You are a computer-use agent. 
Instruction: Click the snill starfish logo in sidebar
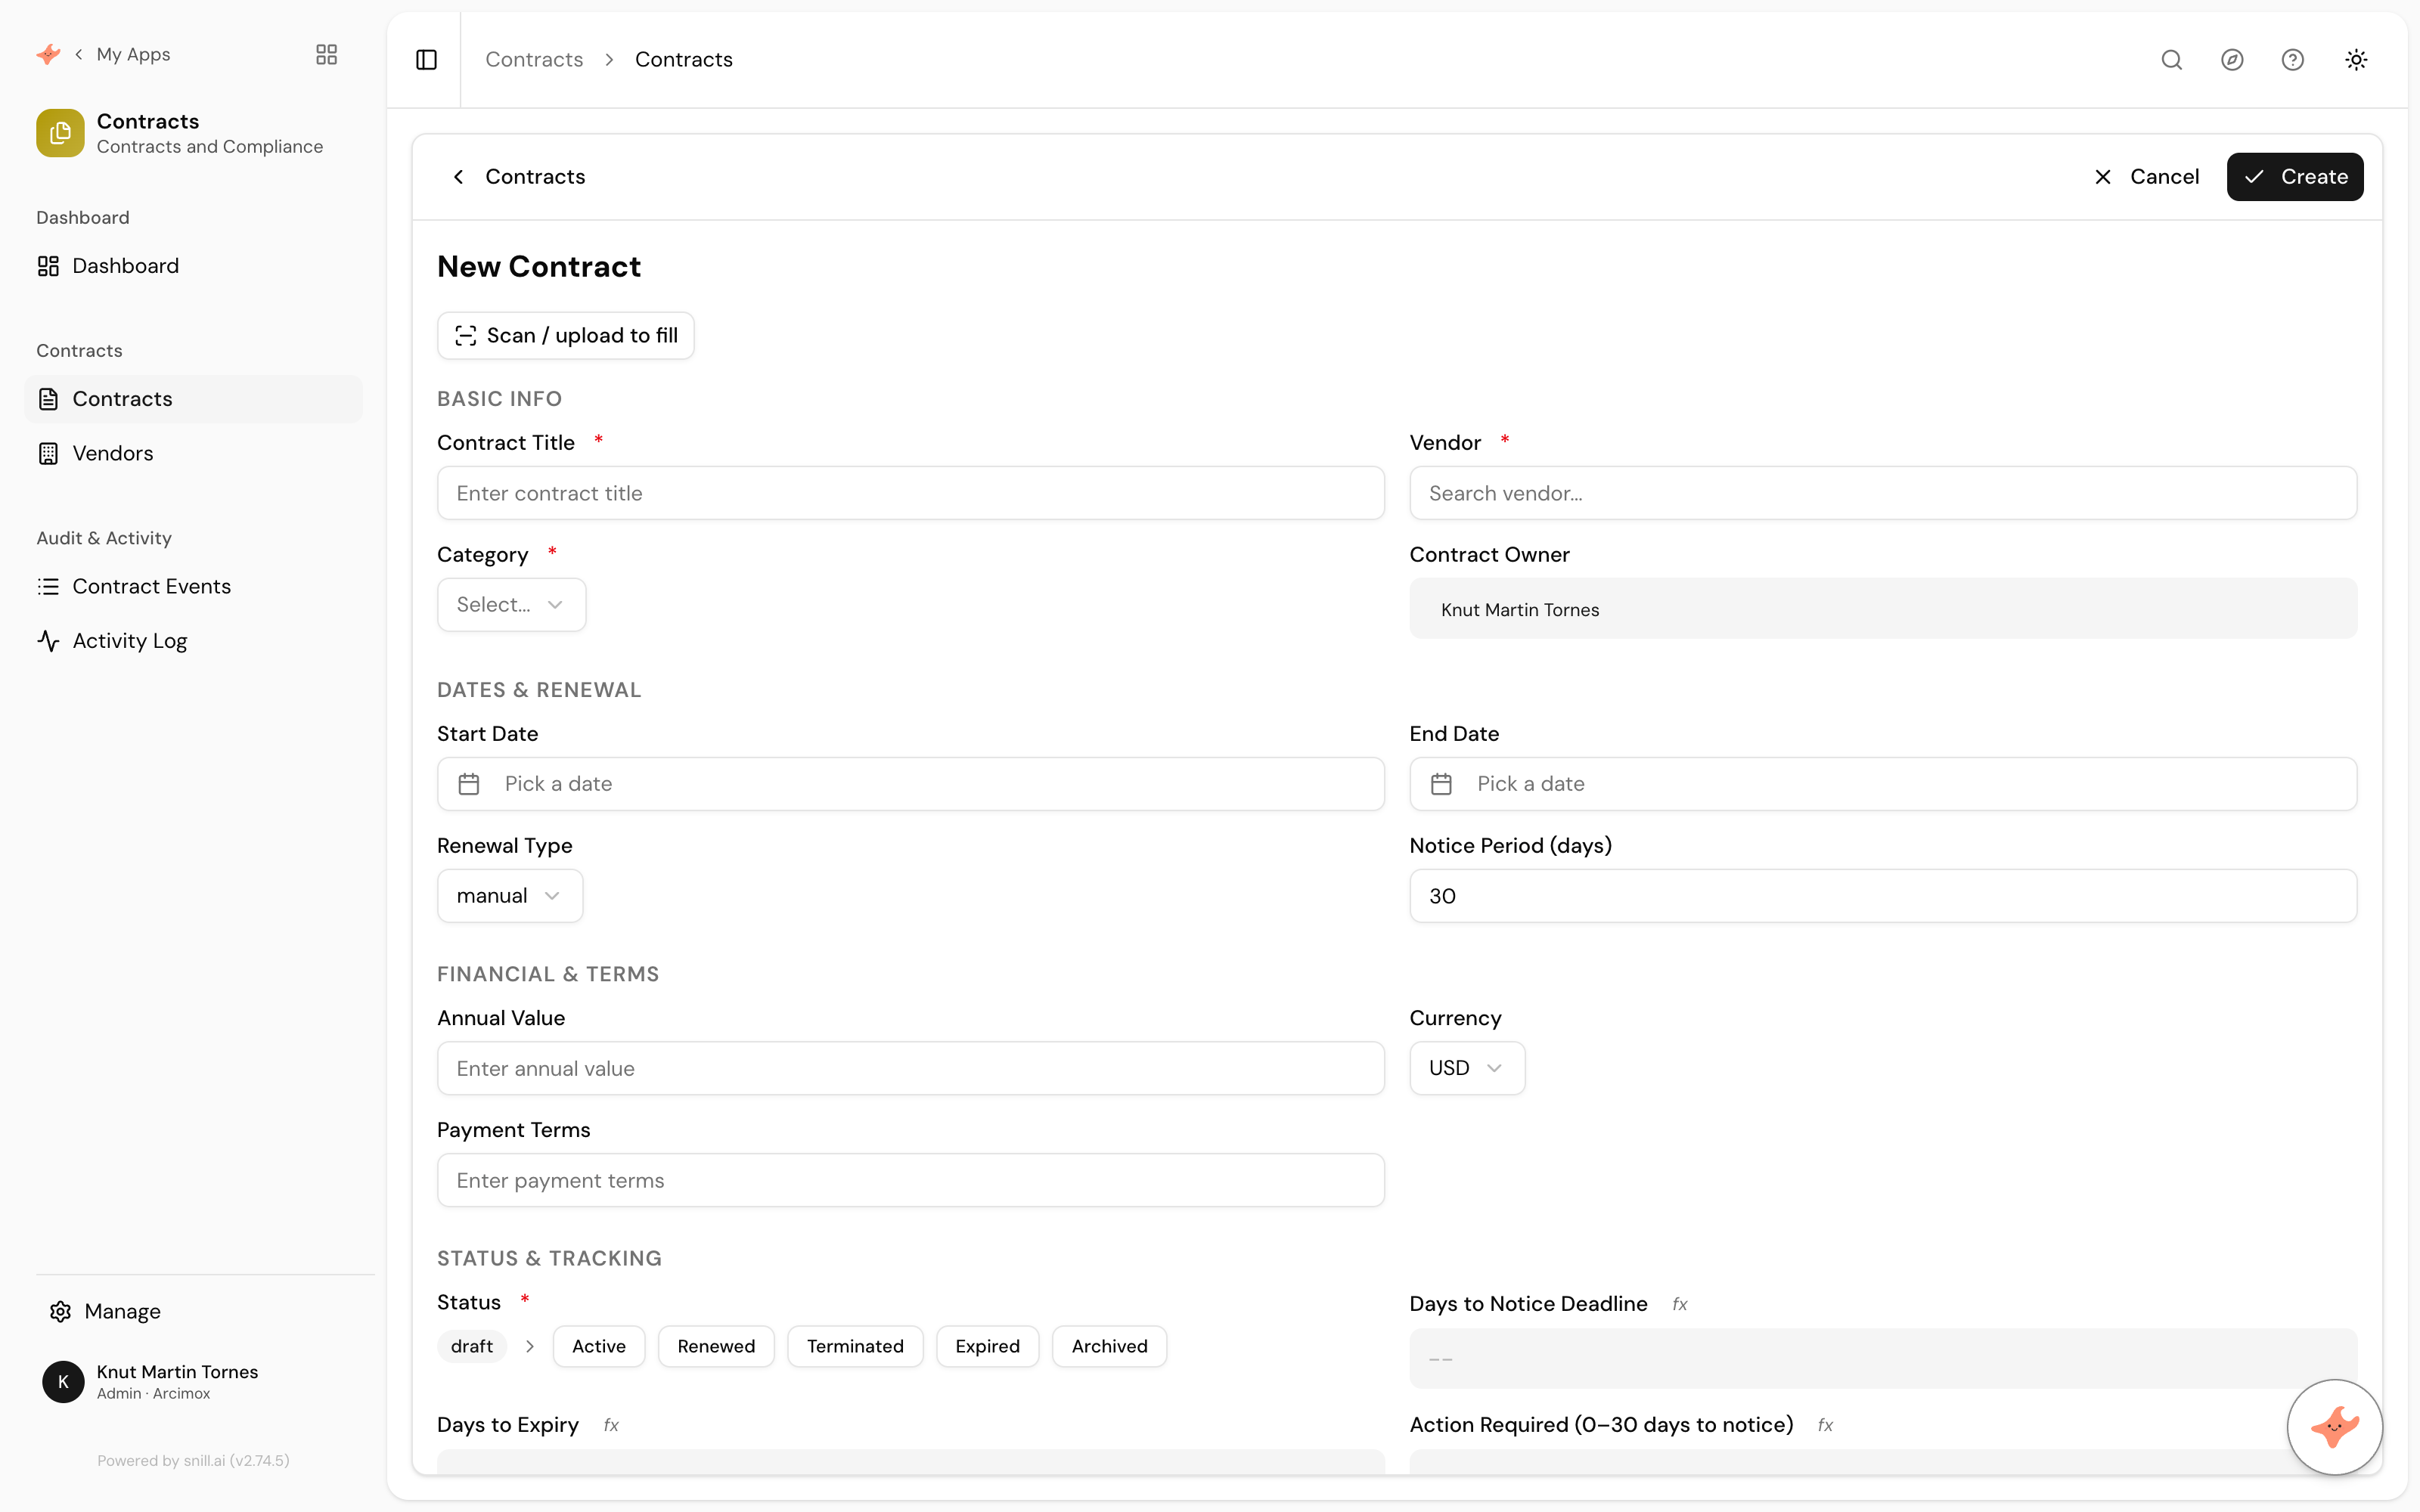click(48, 54)
